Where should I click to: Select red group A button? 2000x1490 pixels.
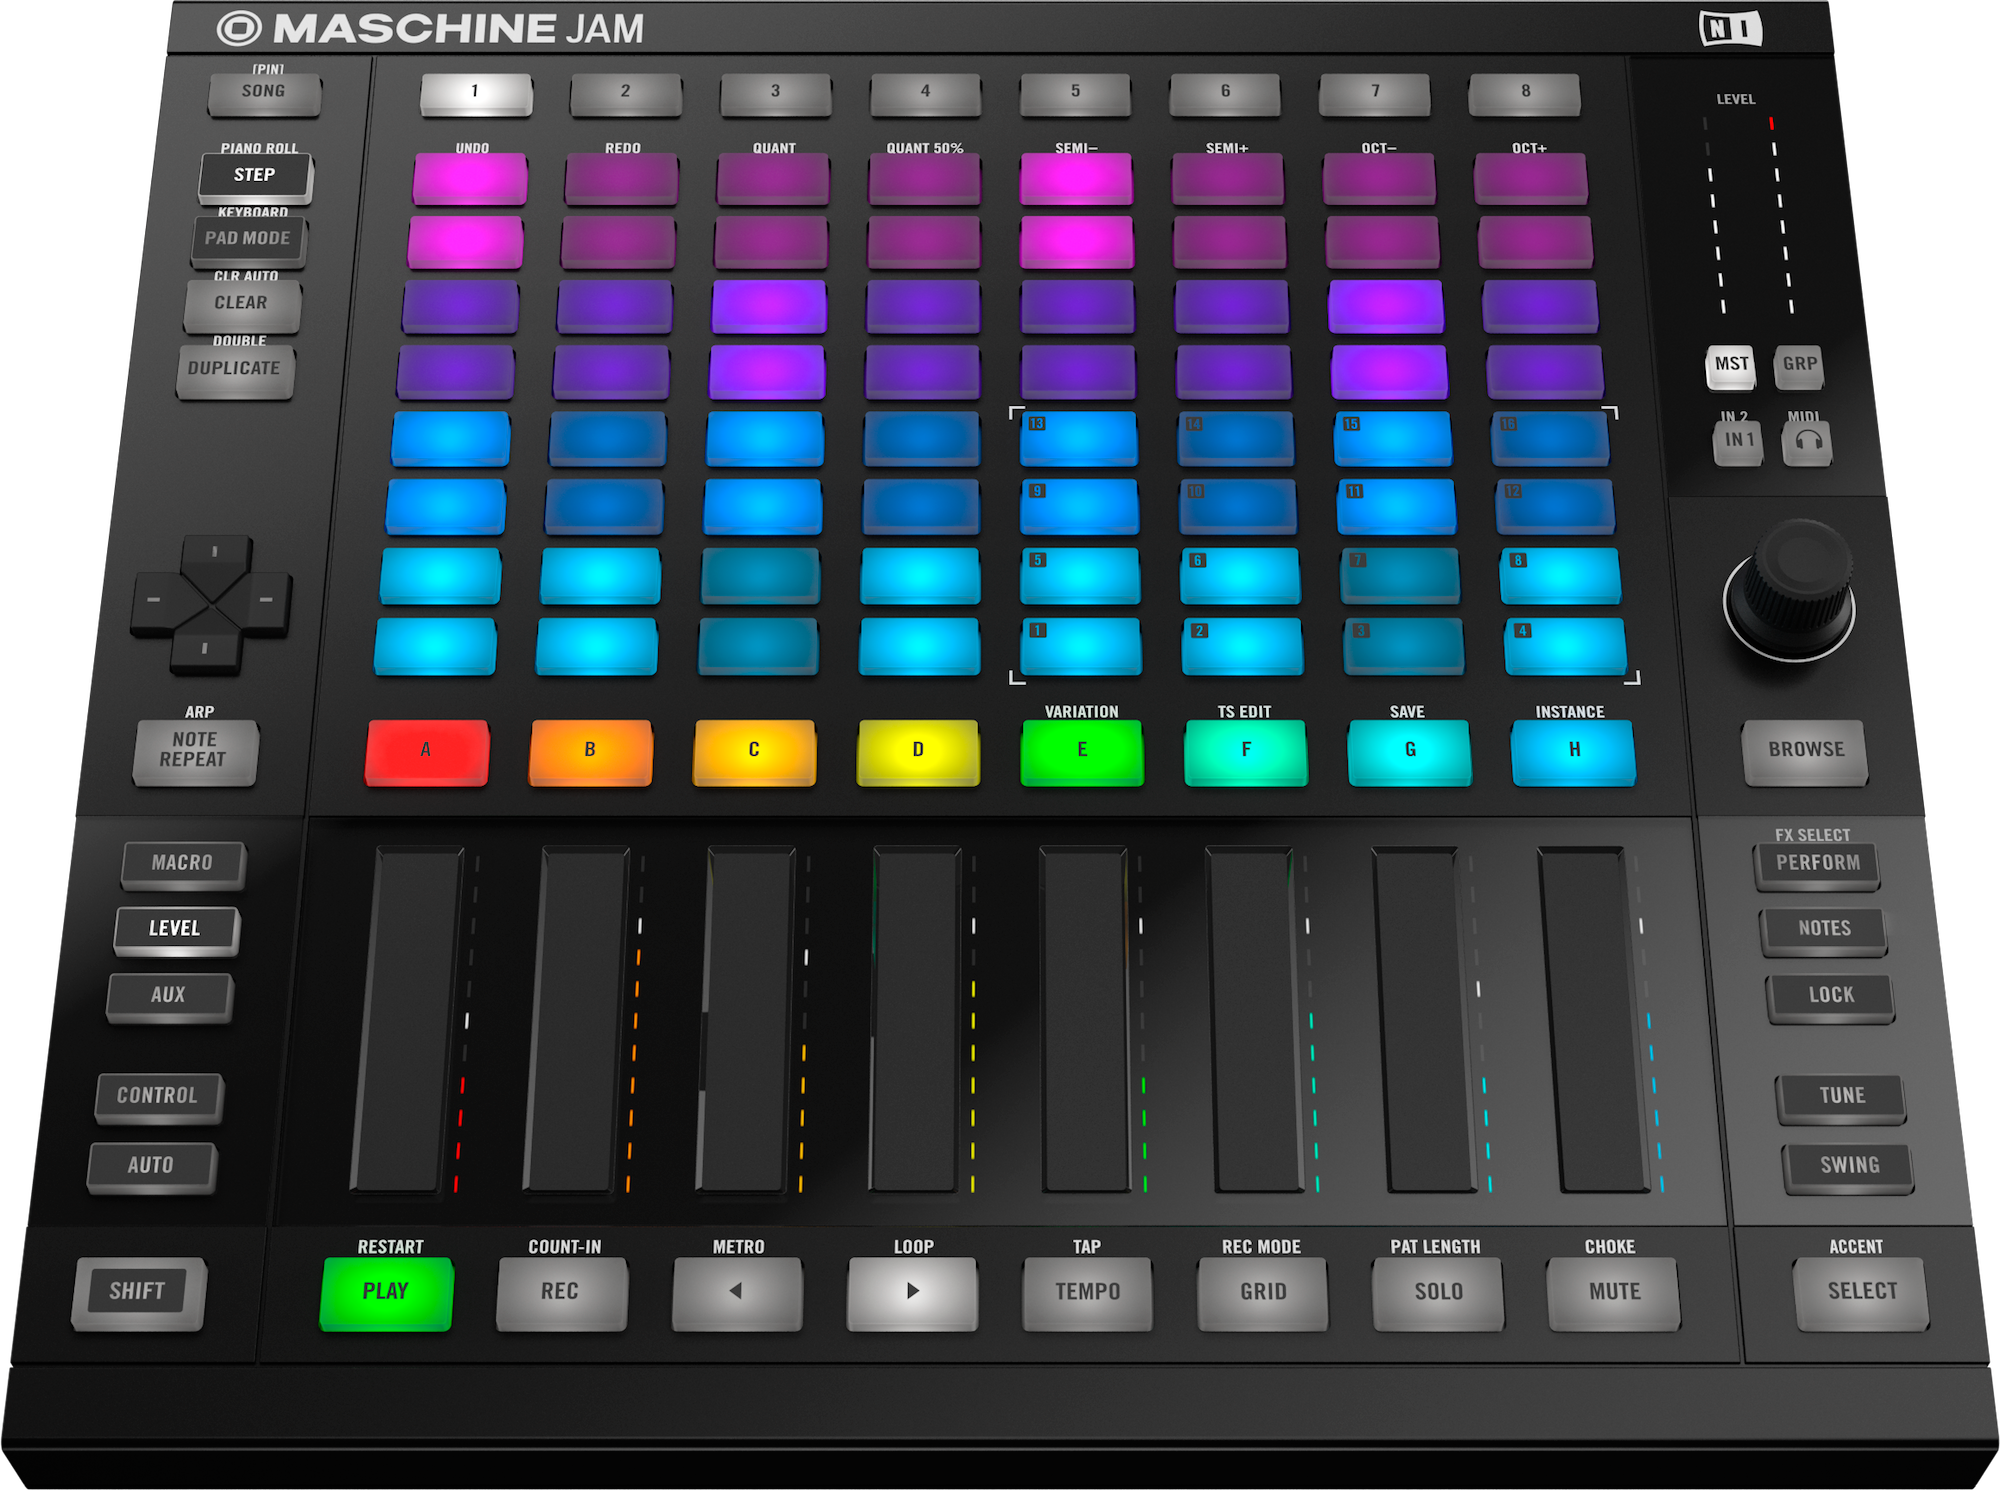click(x=427, y=751)
